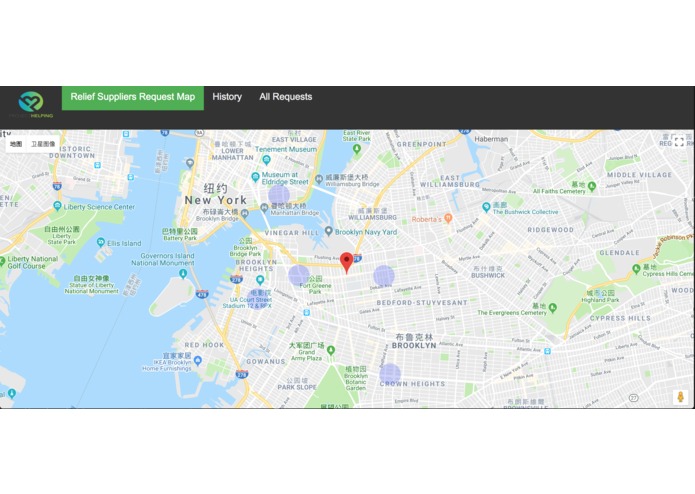The width and height of the screenshot is (695, 494).
Task: Select the red location pin marker
Action: click(x=347, y=263)
